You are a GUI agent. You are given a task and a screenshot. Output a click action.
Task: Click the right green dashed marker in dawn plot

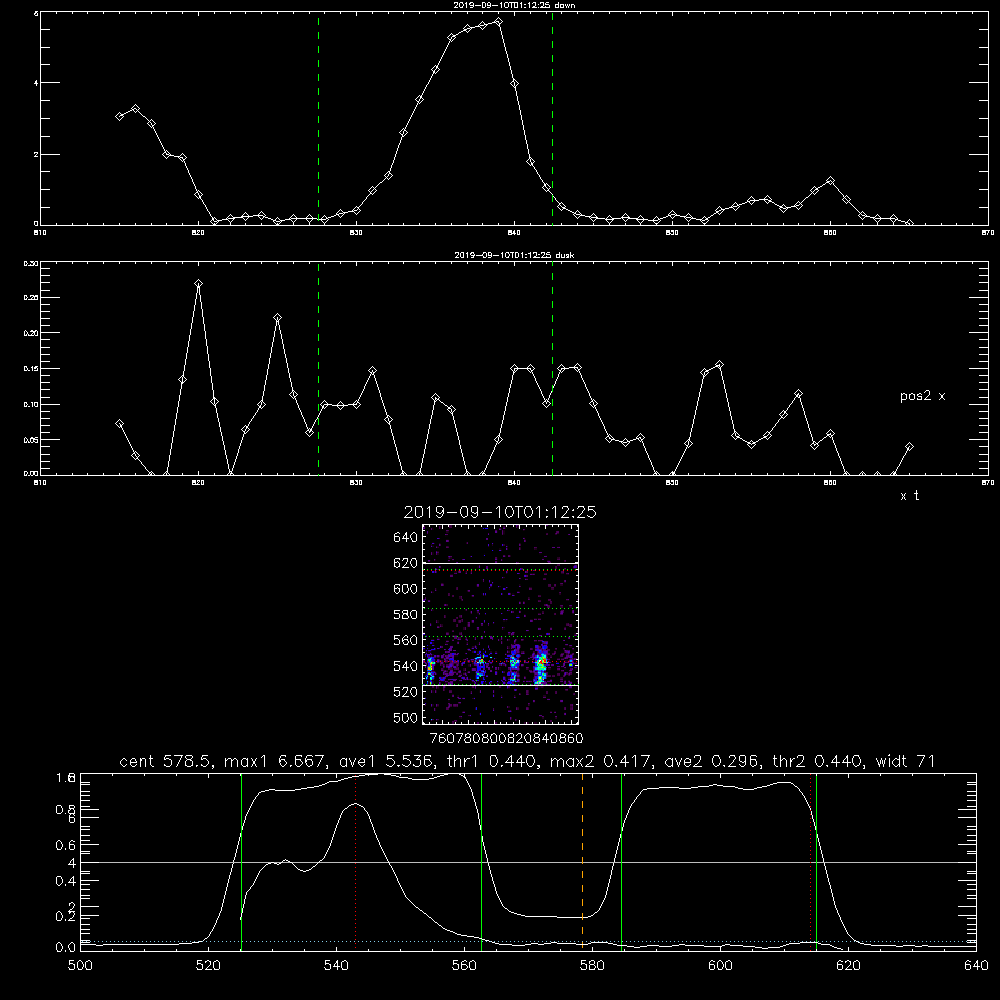click(x=552, y=119)
